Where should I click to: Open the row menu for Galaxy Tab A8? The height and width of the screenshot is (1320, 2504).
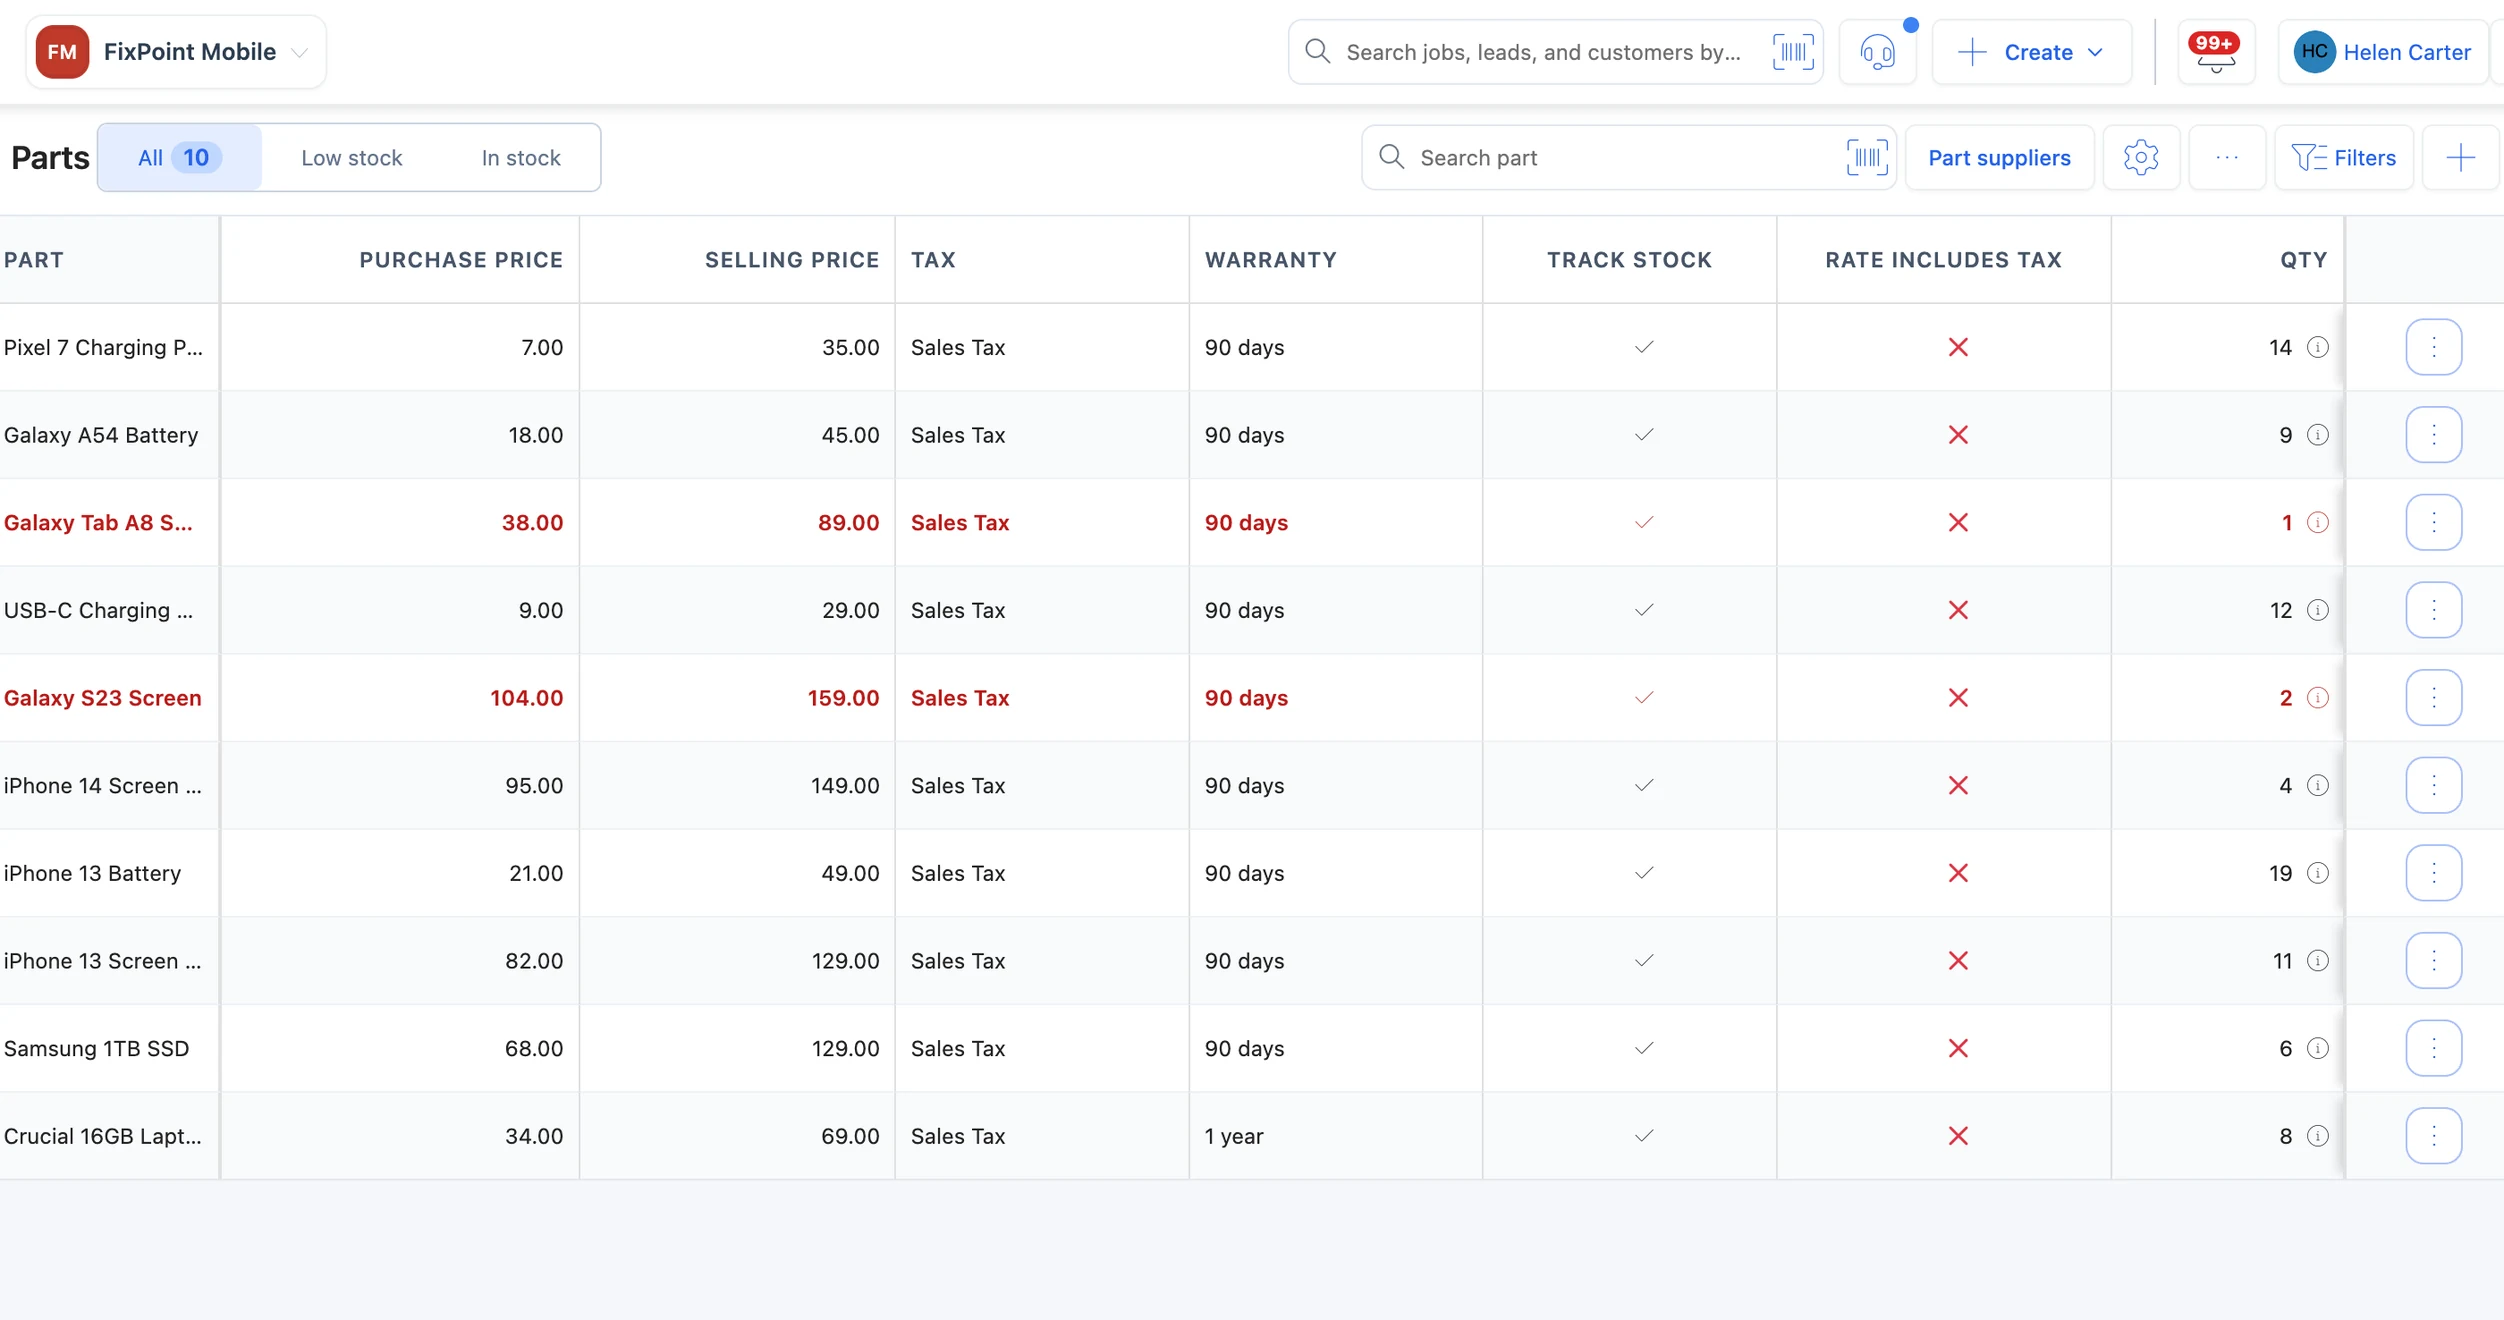point(2433,522)
